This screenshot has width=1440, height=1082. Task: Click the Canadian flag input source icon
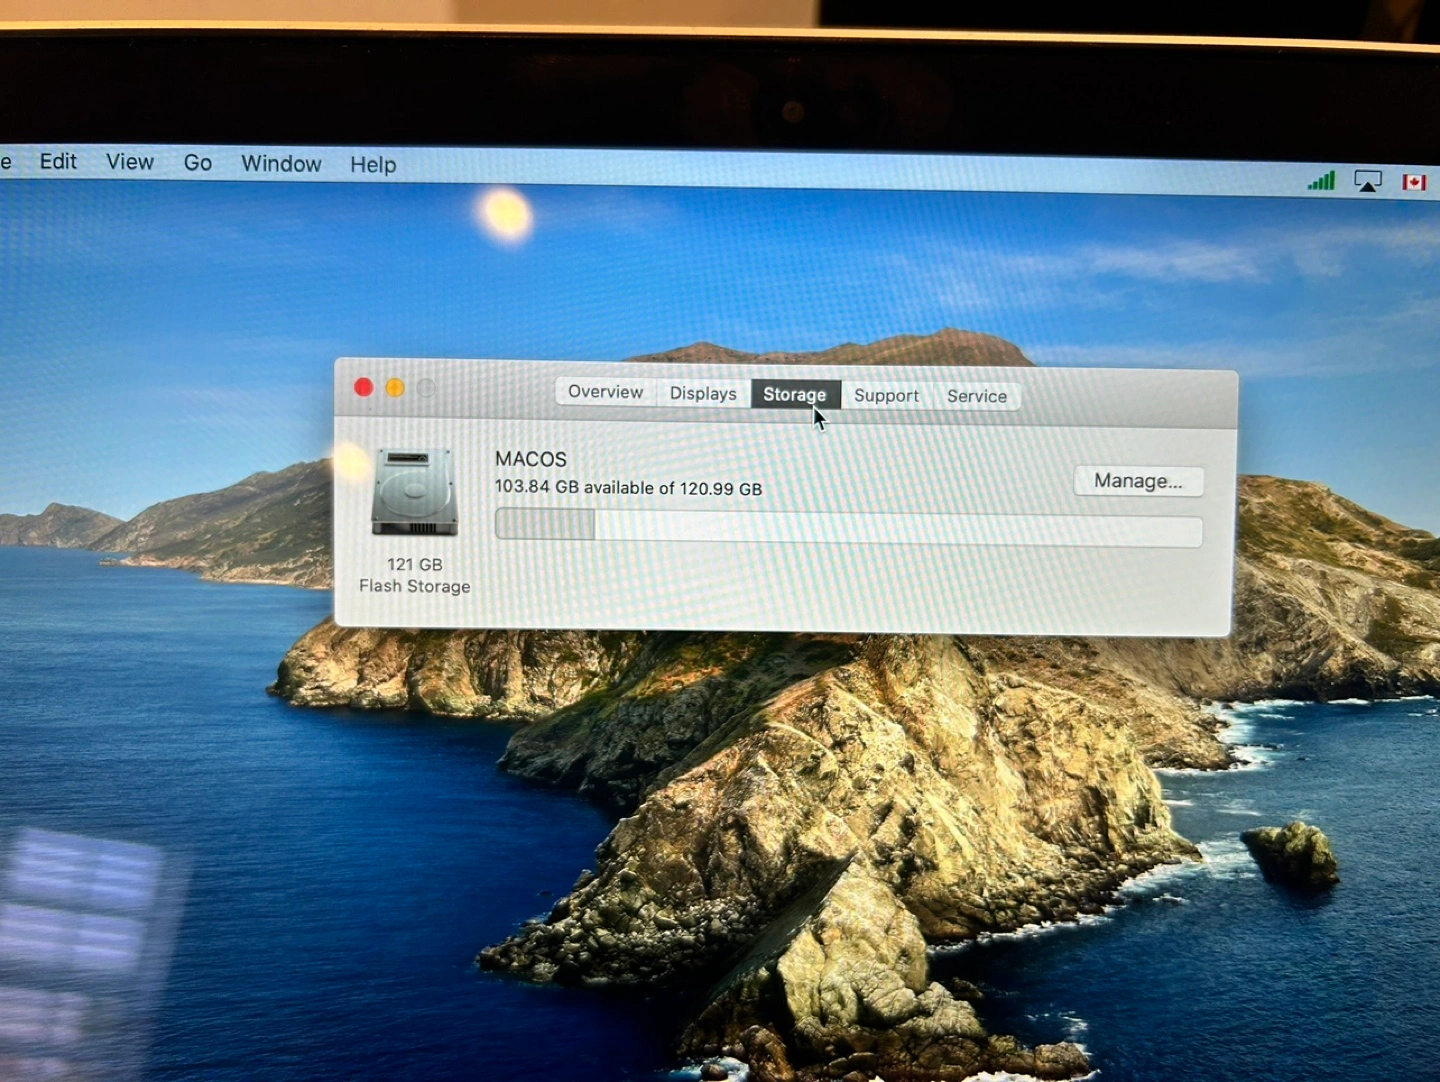click(1413, 182)
